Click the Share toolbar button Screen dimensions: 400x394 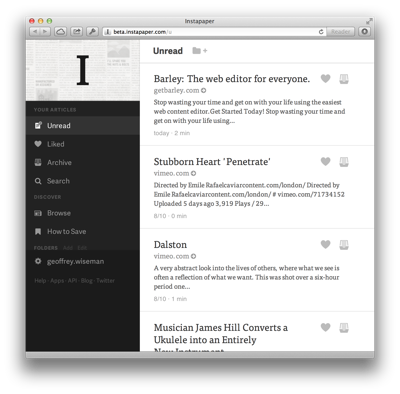point(77,32)
